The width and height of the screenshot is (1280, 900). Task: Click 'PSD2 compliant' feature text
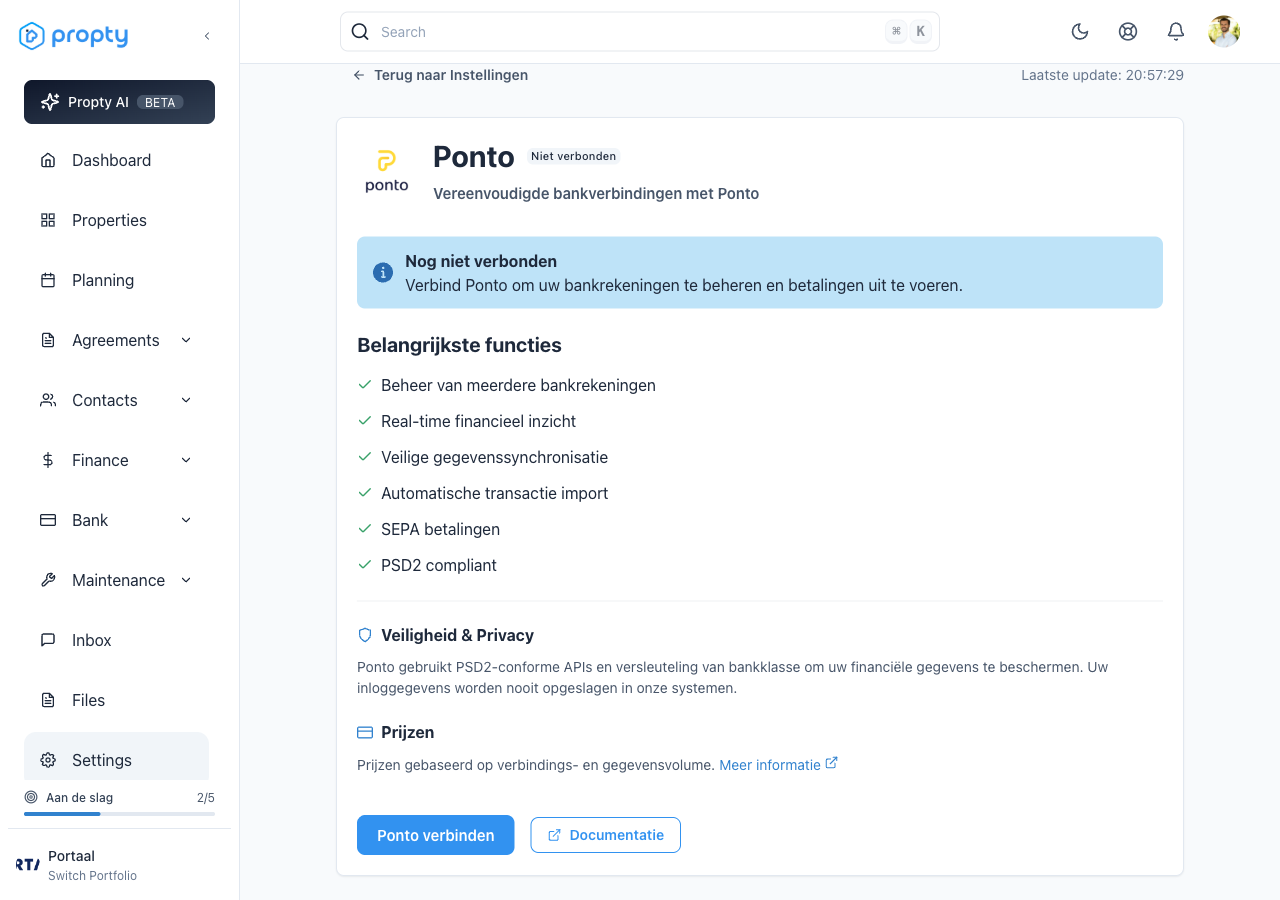(439, 565)
